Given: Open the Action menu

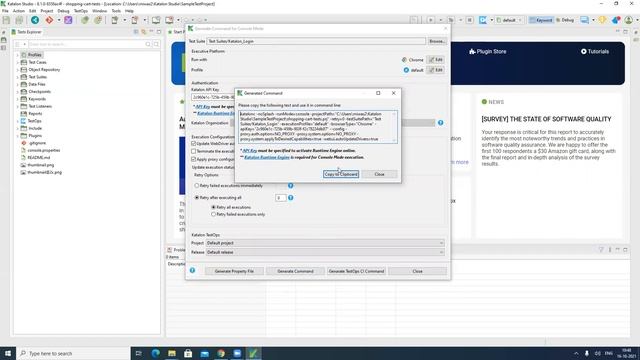Looking at the screenshot, I should 19,11.
